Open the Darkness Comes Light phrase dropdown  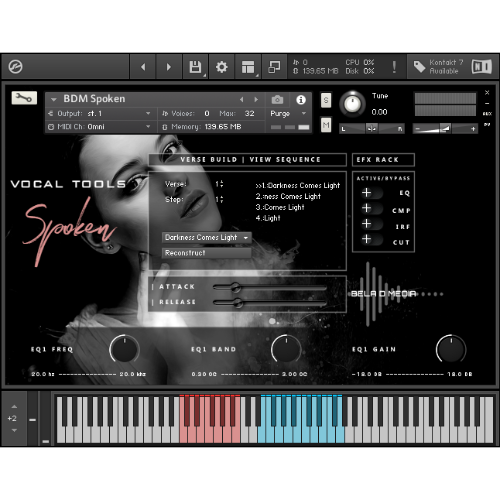point(207,237)
